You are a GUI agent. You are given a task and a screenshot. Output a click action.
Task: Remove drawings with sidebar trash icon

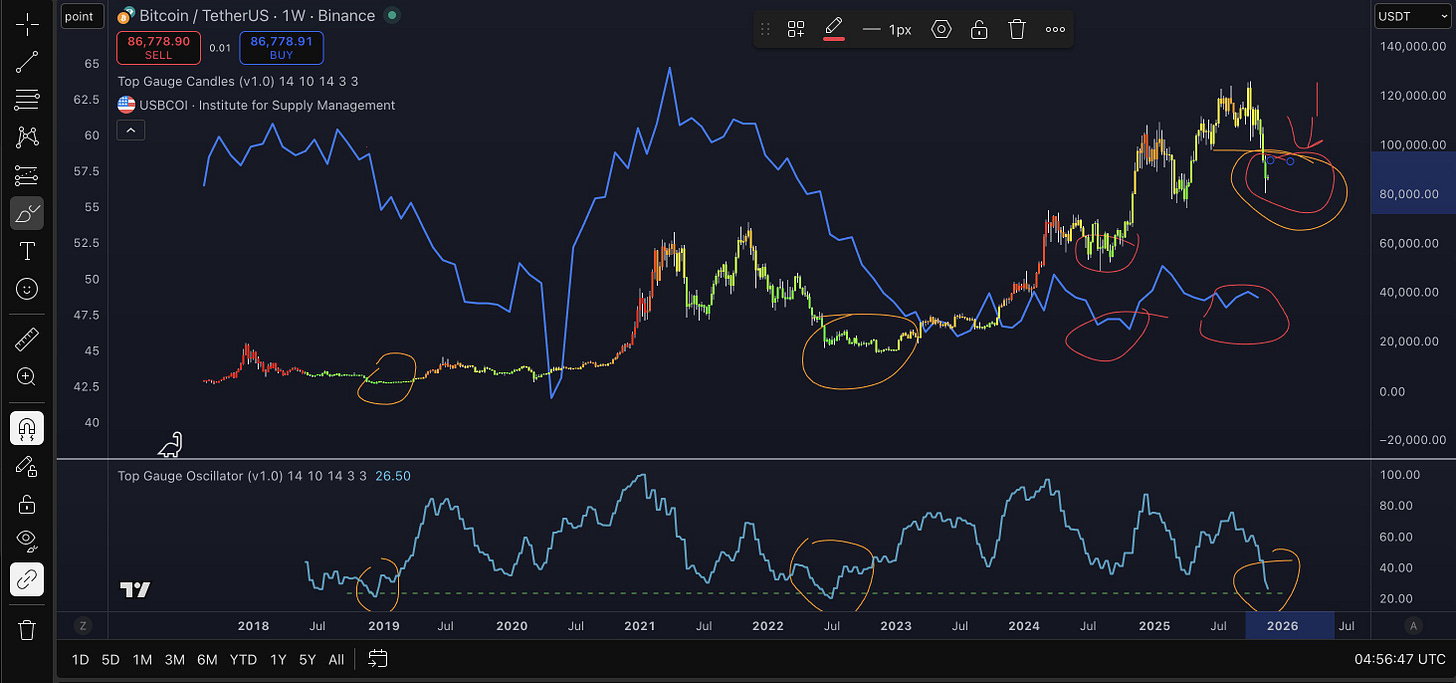point(27,629)
